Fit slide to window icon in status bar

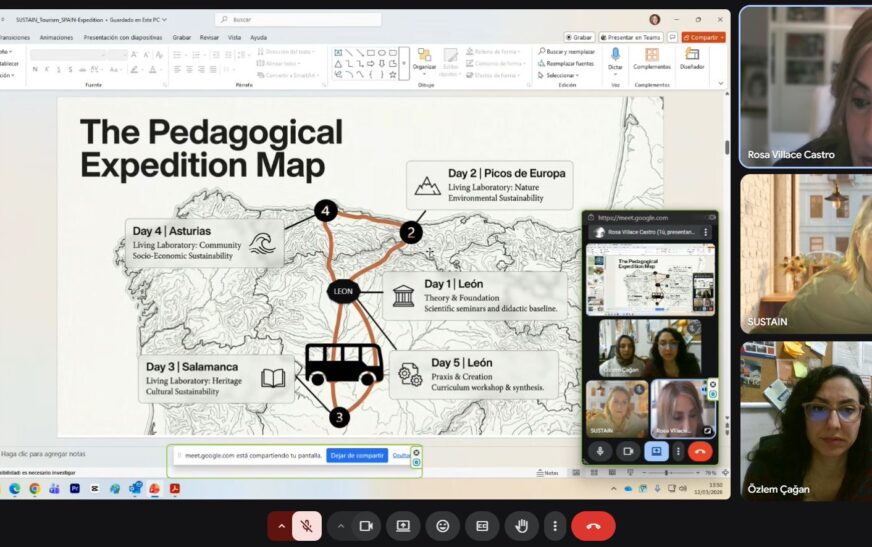click(725, 473)
